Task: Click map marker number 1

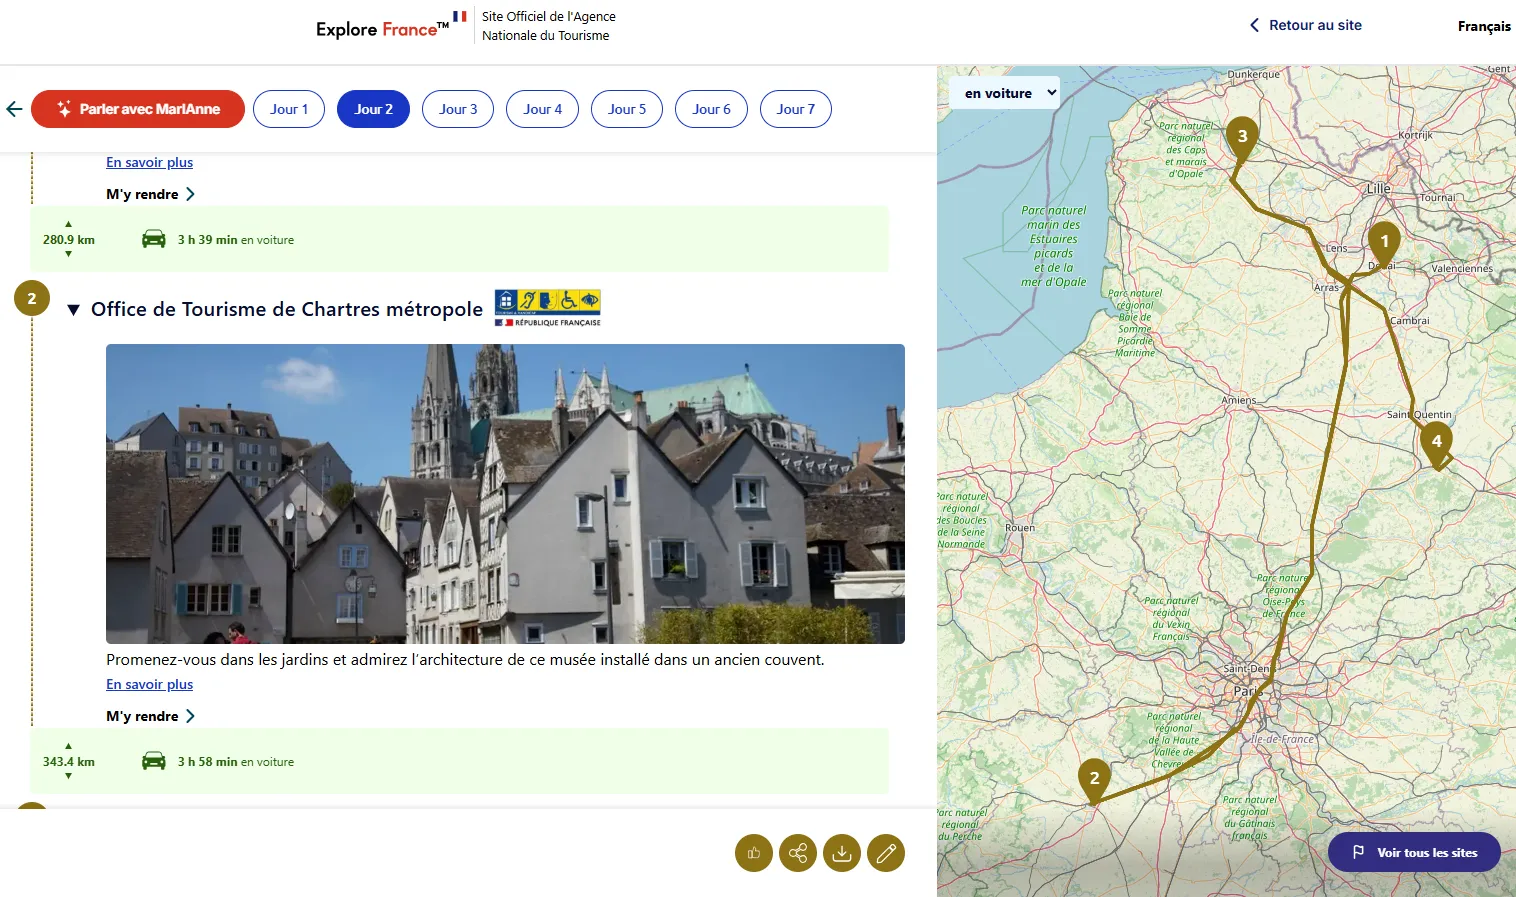Action: coord(1384,242)
